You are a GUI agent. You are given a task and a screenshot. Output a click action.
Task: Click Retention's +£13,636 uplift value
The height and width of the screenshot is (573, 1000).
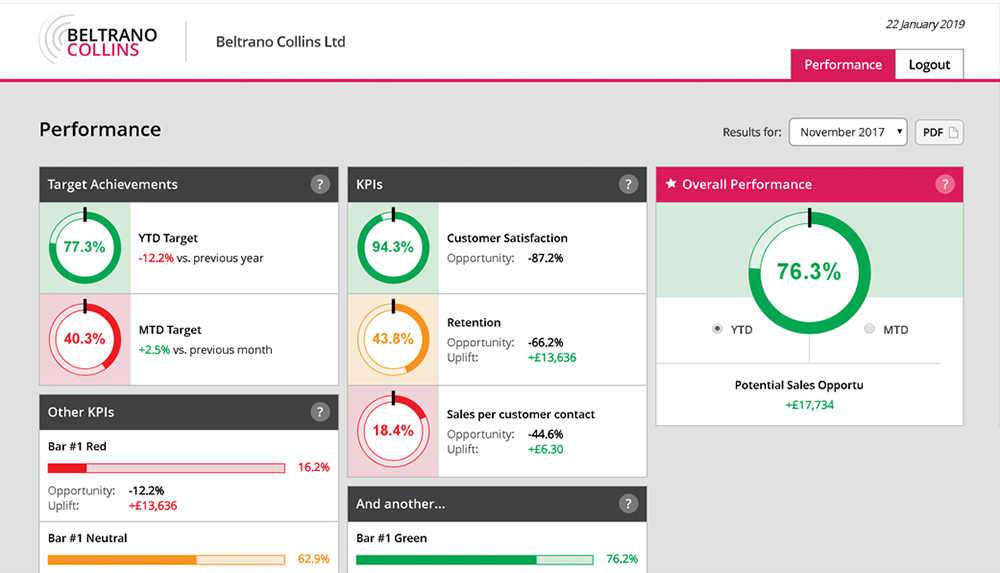[x=552, y=358]
